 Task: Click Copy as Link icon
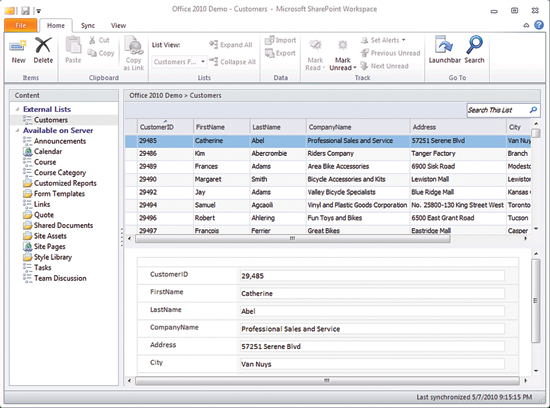click(134, 46)
